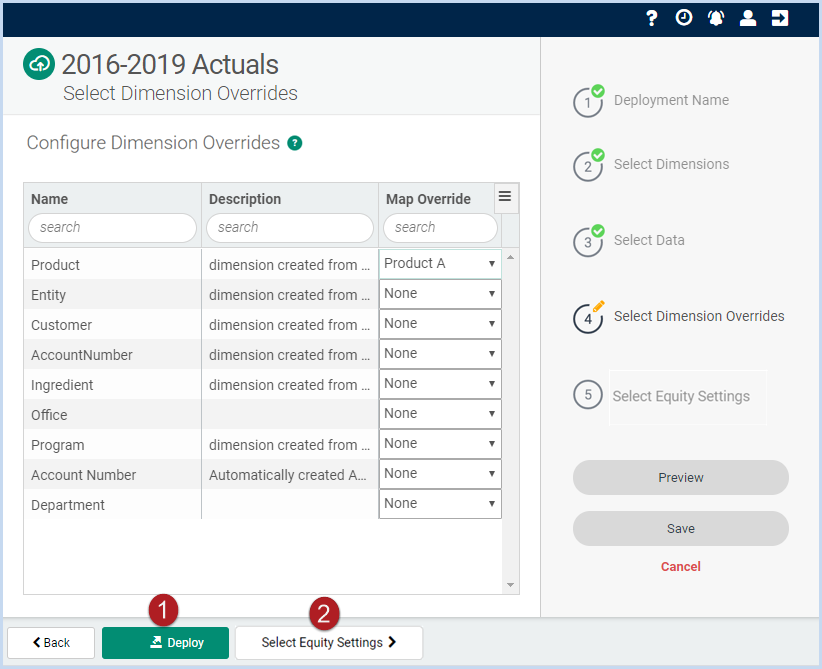Go to step 4 Select Dimension Overrides
822x669 pixels.
tap(679, 317)
